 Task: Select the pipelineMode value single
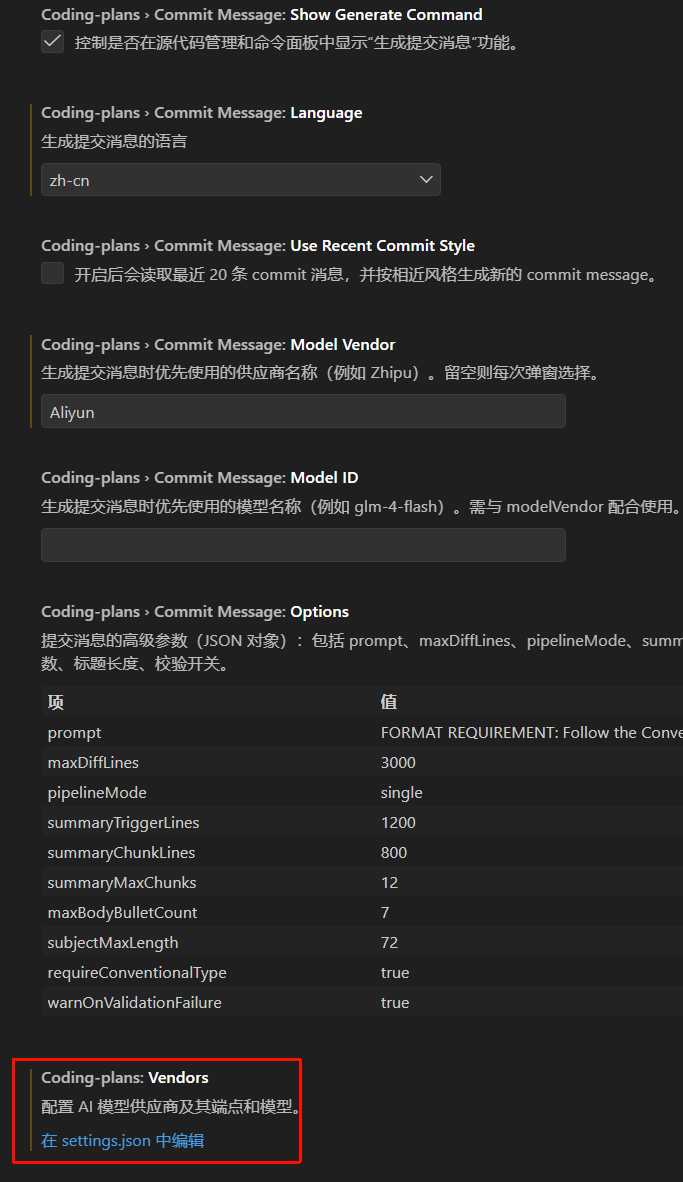coord(402,793)
